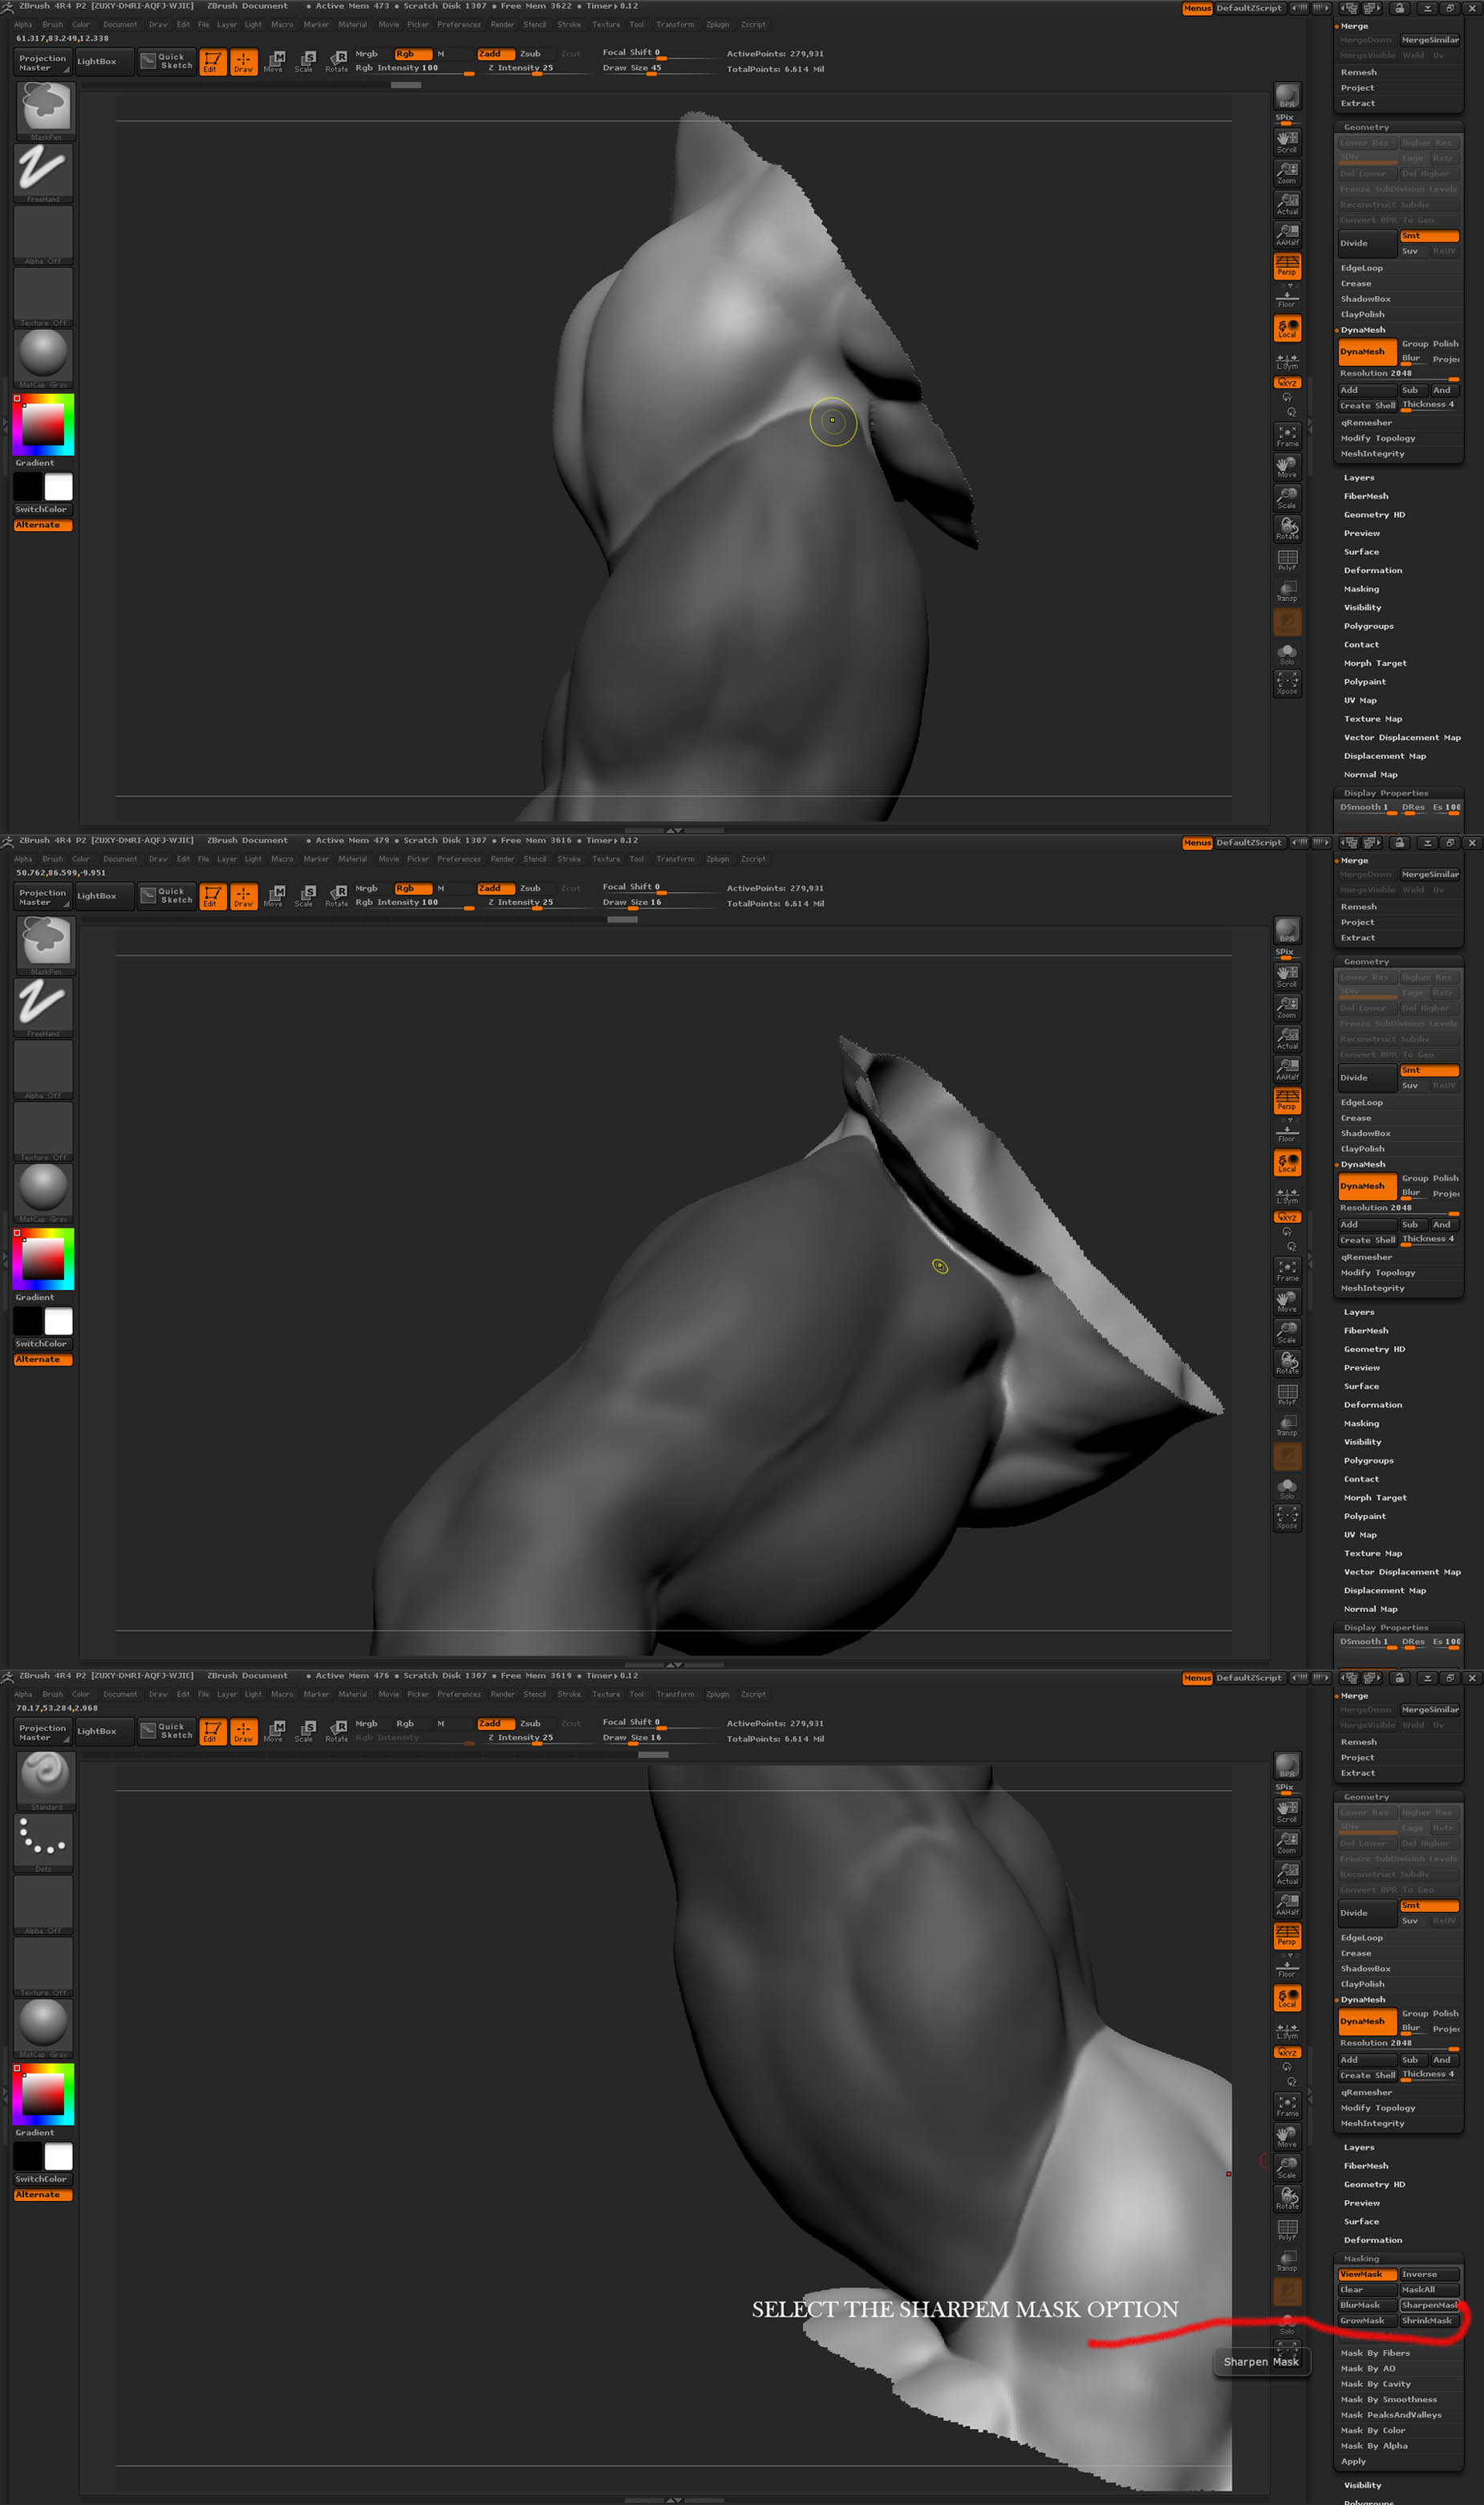Toggle Zsub mode in top window
The height and width of the screenshot is (2505, 1484).
[x=530, y=54]
